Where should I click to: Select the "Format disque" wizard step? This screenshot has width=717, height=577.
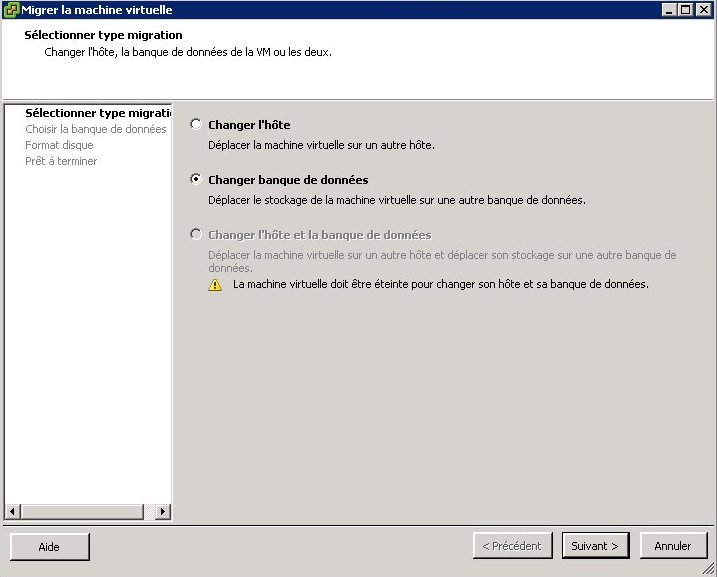59,145
